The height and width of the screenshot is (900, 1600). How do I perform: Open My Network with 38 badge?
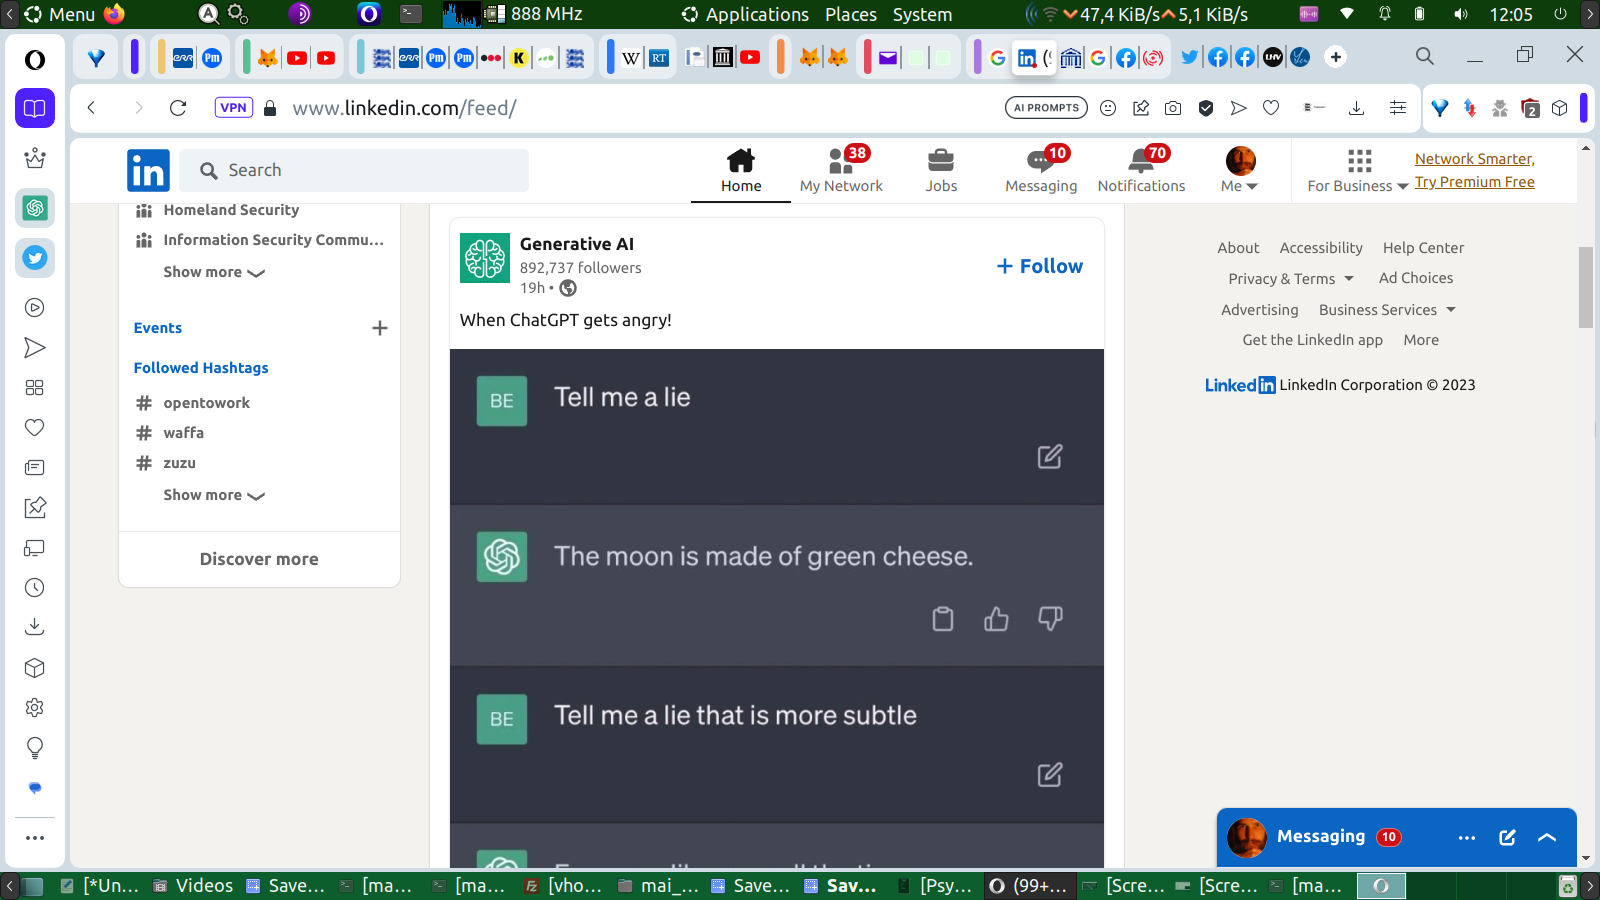click(x=841, y=171)
